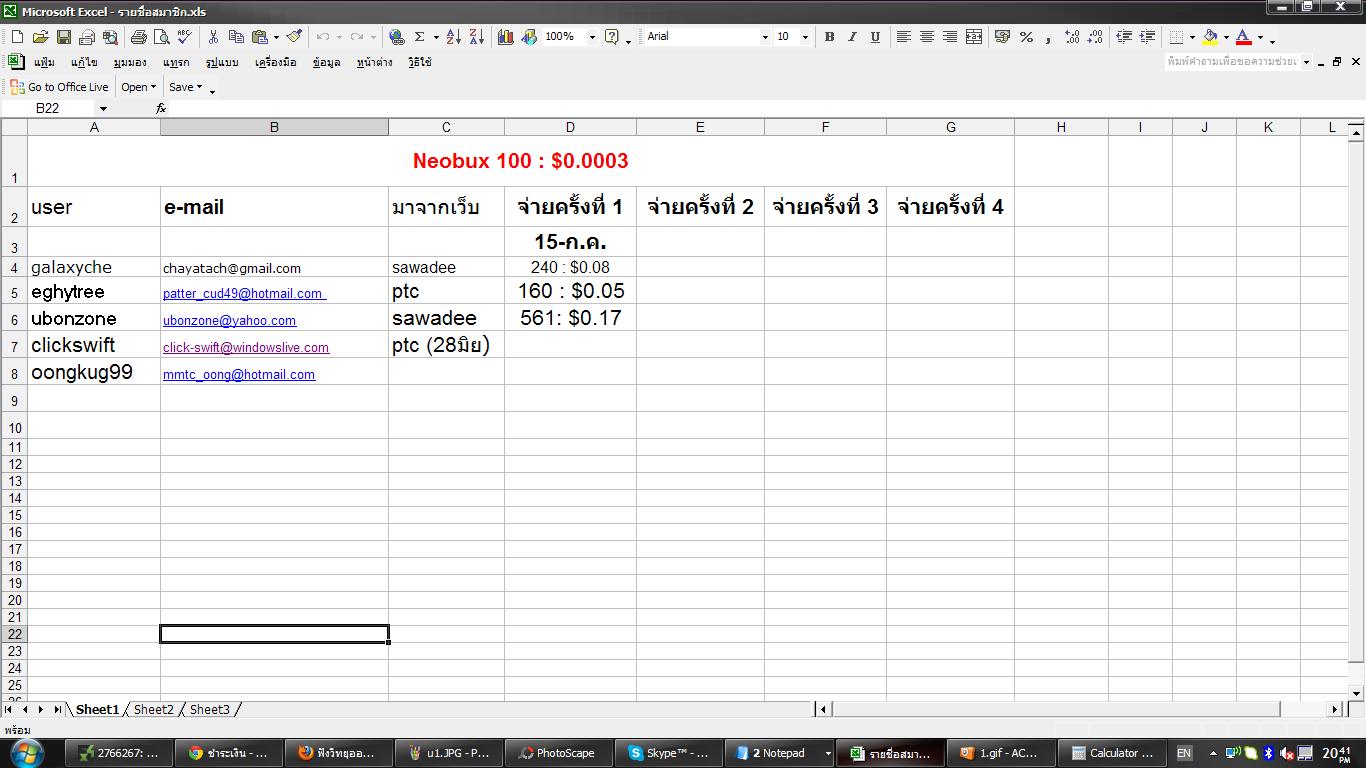Screen dimensions: 1366x768
Task: Merge and center the cells
Action: tap(973, 37)
